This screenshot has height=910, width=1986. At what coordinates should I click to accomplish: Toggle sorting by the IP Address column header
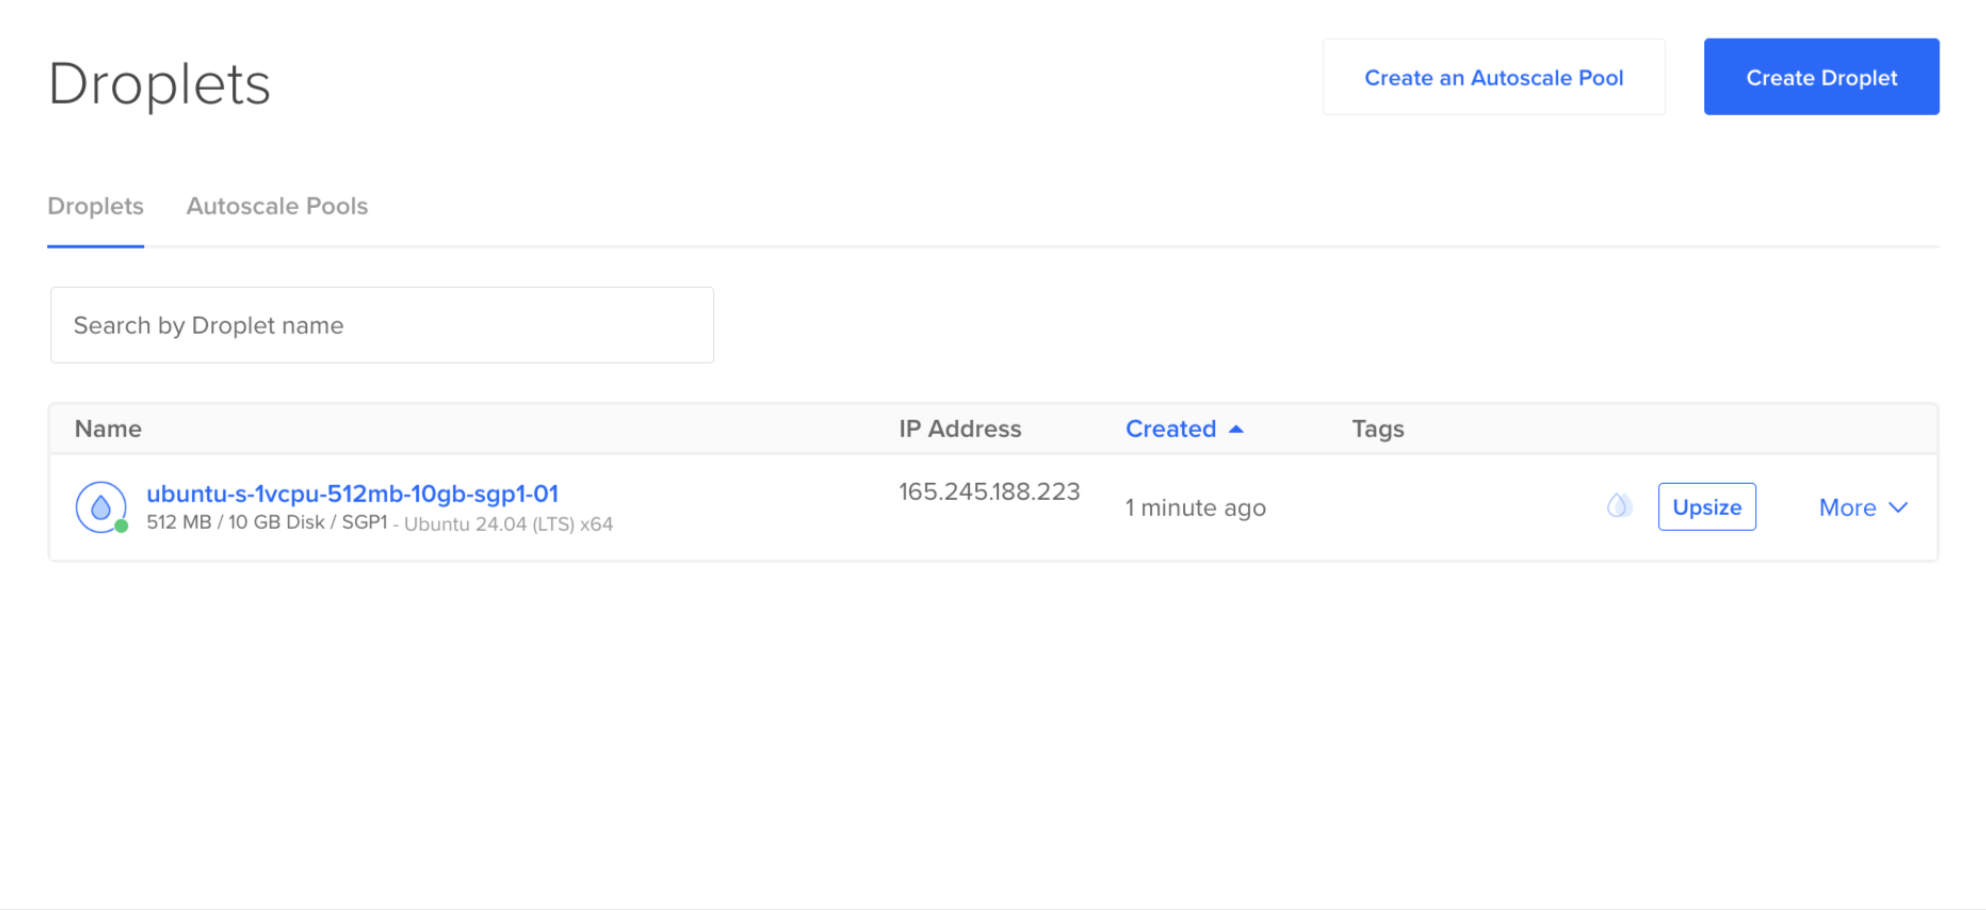(960, 428)
